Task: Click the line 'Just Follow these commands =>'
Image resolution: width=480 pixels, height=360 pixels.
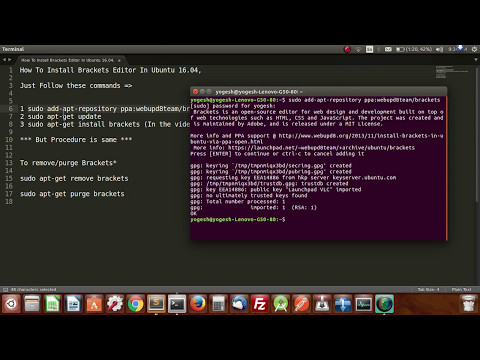Action: click(76, 86)
